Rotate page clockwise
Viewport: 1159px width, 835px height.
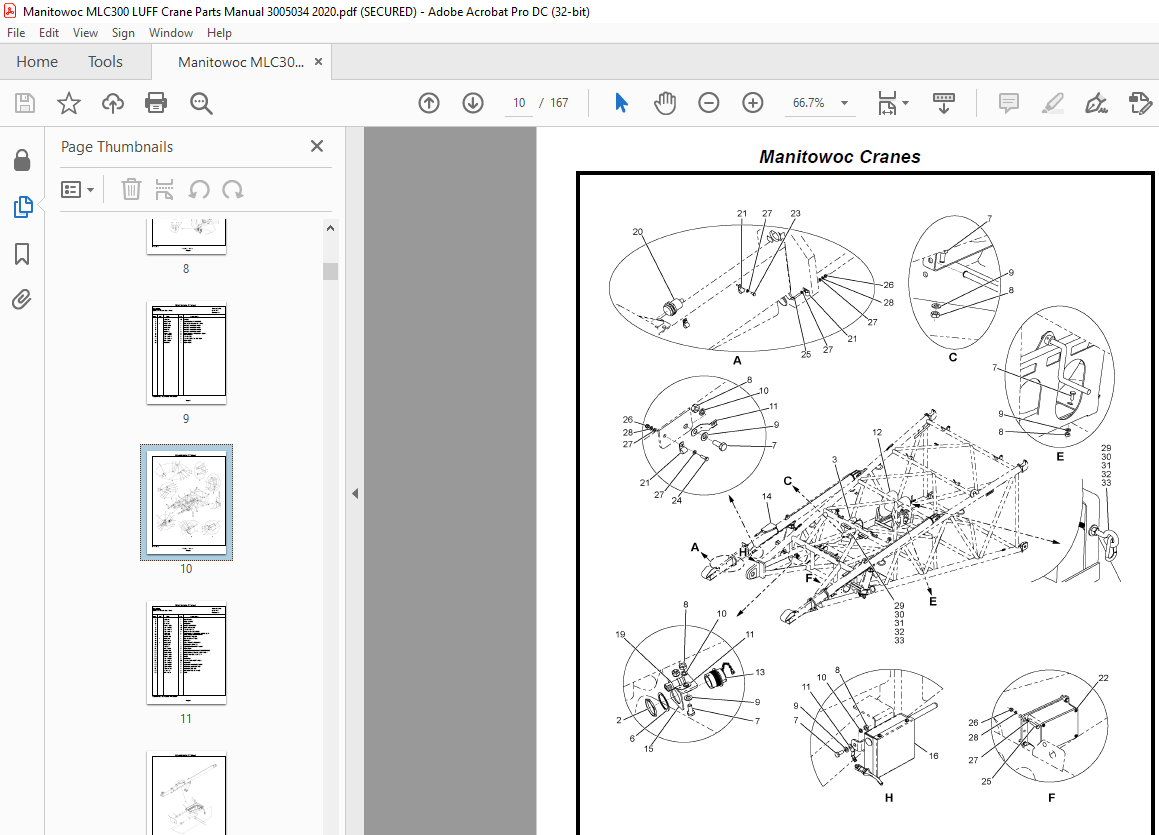click(x=233, y=189)
